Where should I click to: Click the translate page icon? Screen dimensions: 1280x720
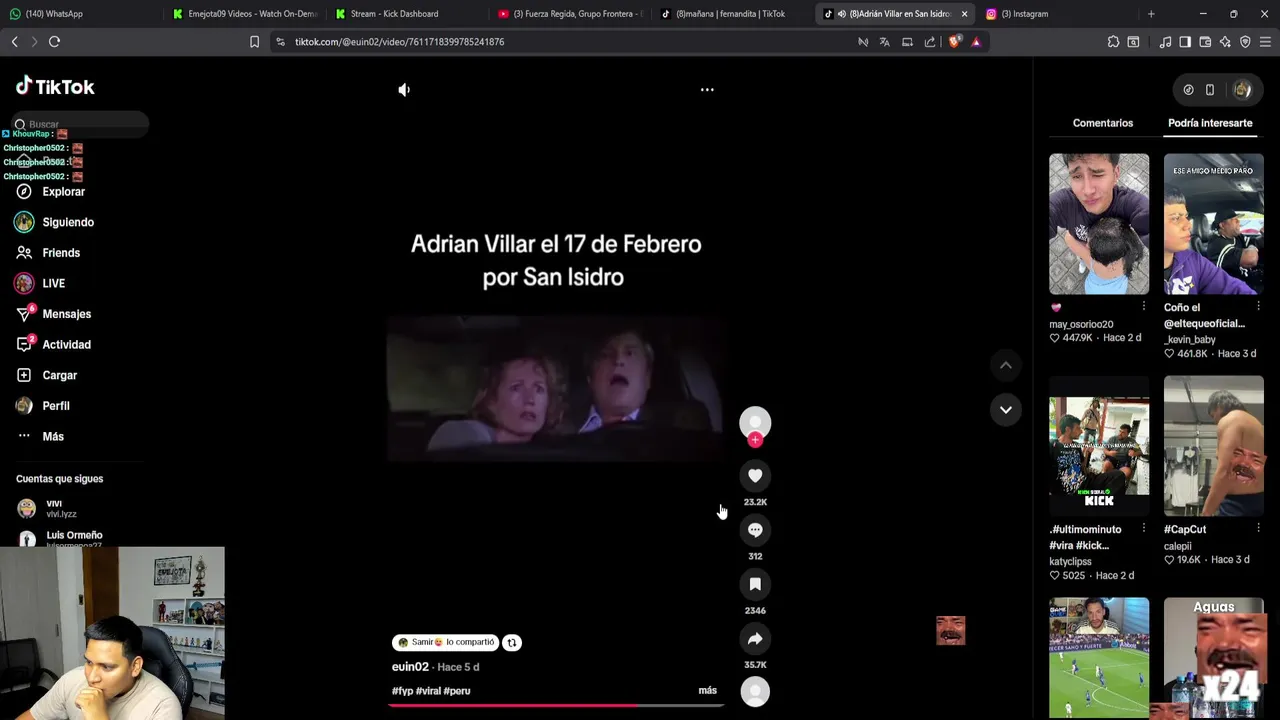point(885,42)
